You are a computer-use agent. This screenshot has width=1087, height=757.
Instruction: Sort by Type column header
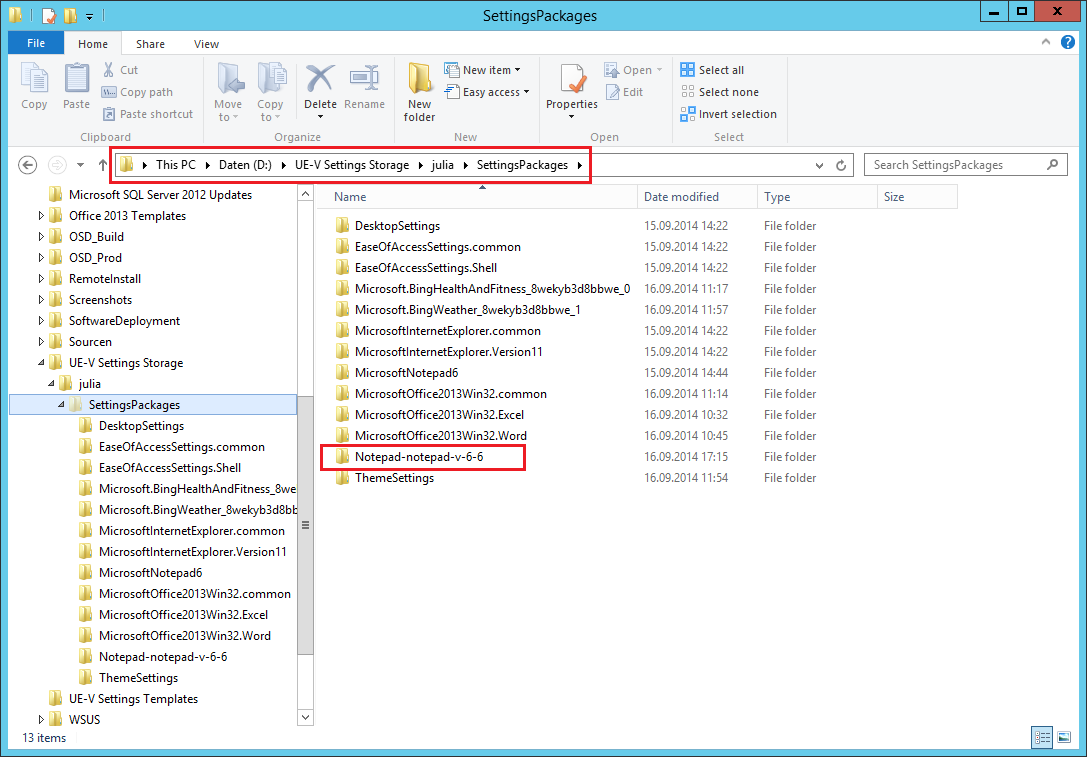[817, 197]
